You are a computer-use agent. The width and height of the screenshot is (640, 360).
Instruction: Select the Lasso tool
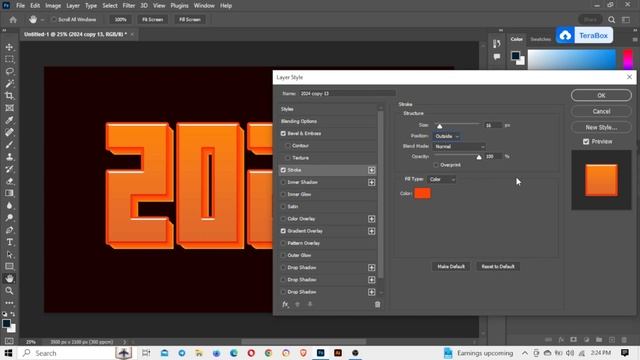click(9, 71)
